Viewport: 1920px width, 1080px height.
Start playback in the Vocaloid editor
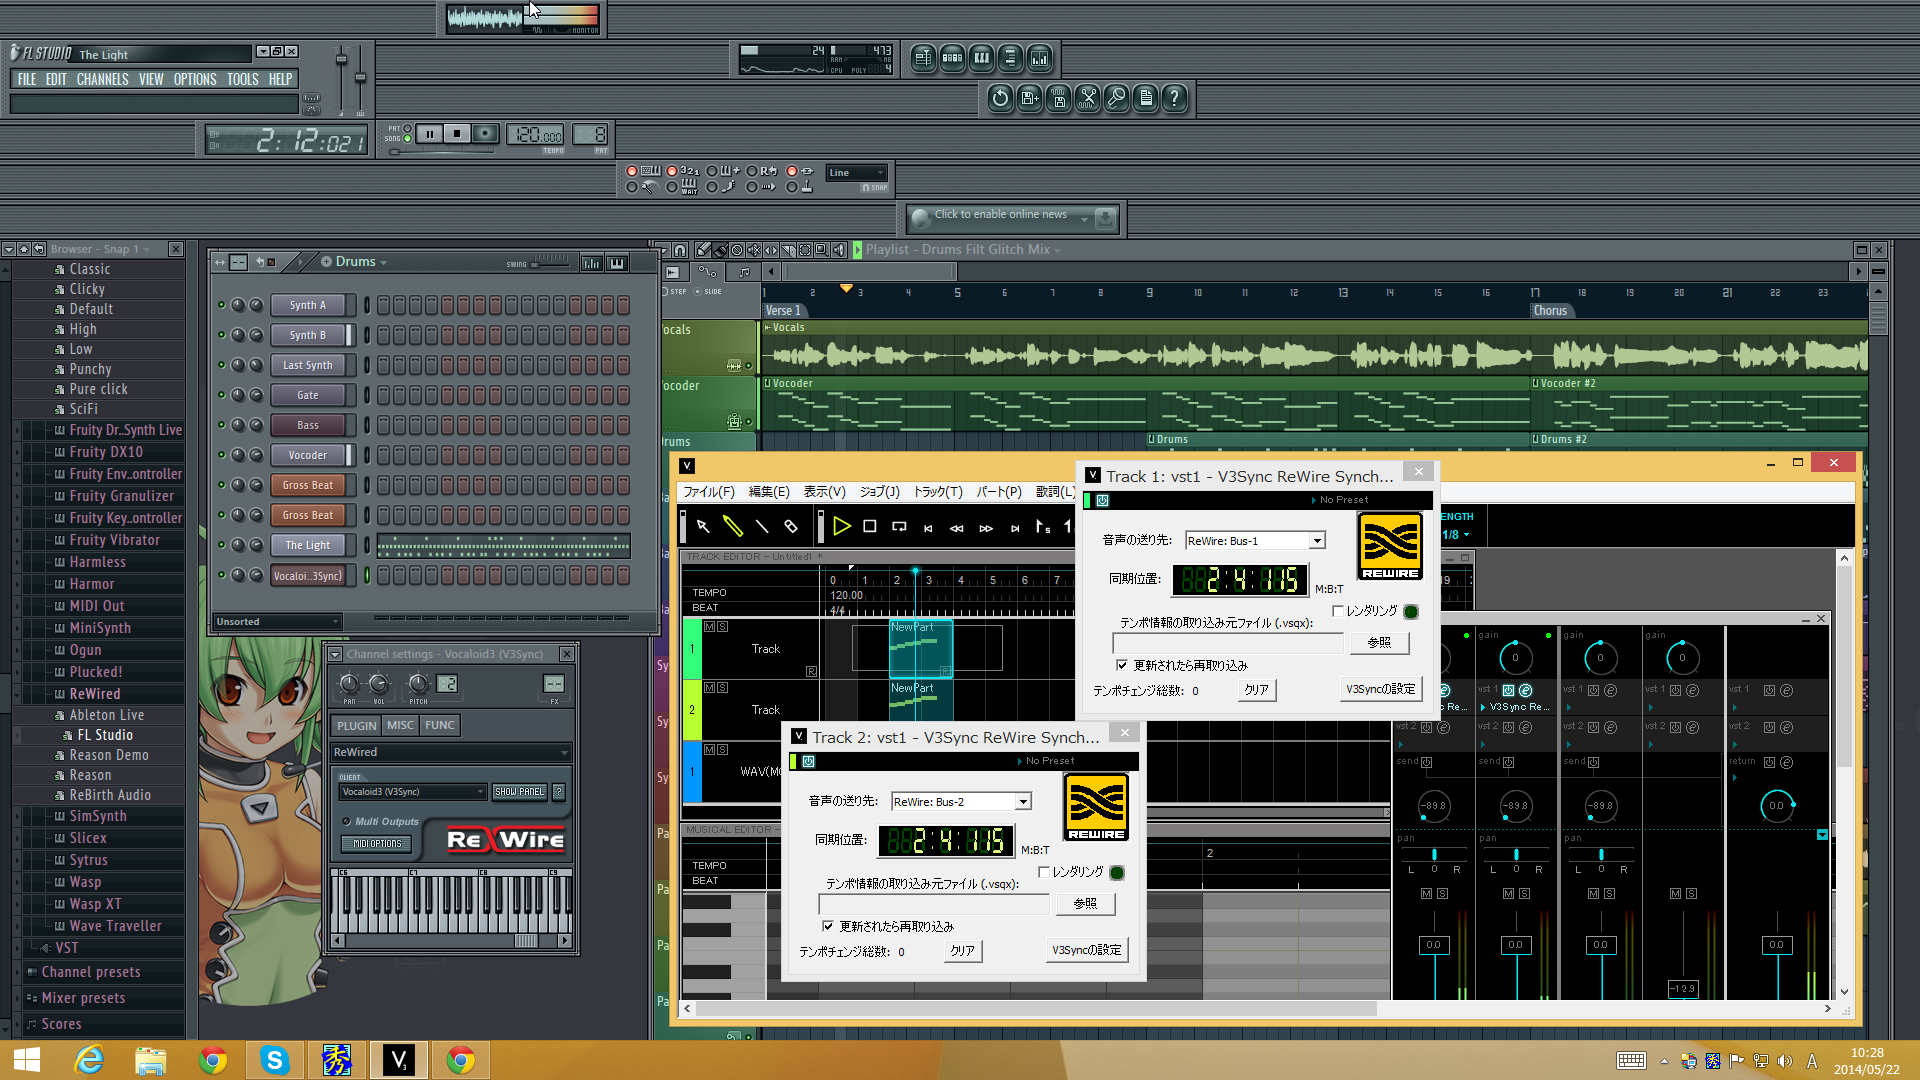tap(841, 526)
